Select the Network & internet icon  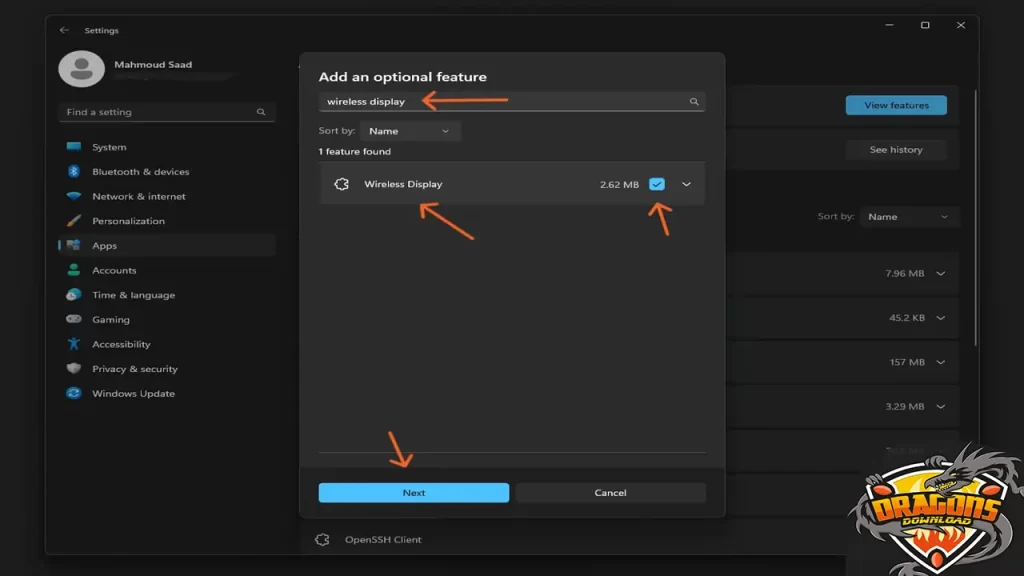click(x=73, y=197)
